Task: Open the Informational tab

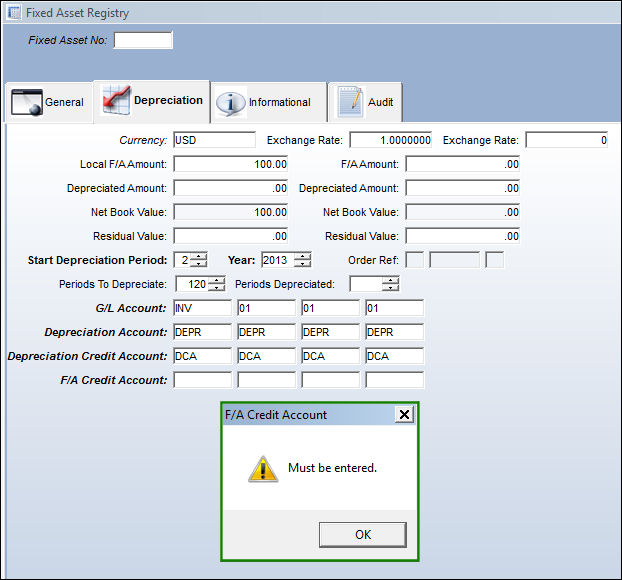Action: [269, 102]
